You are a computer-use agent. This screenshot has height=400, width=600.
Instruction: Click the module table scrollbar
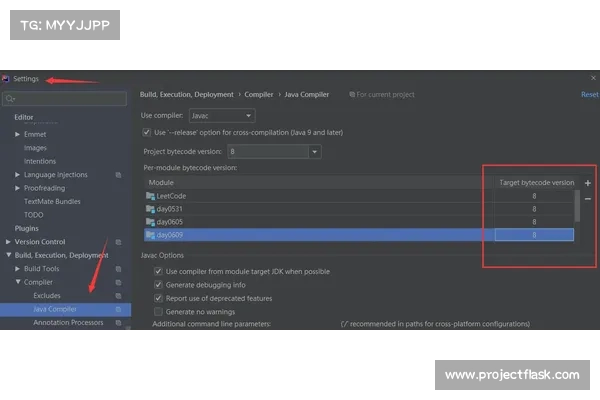(x=577, y=206)
